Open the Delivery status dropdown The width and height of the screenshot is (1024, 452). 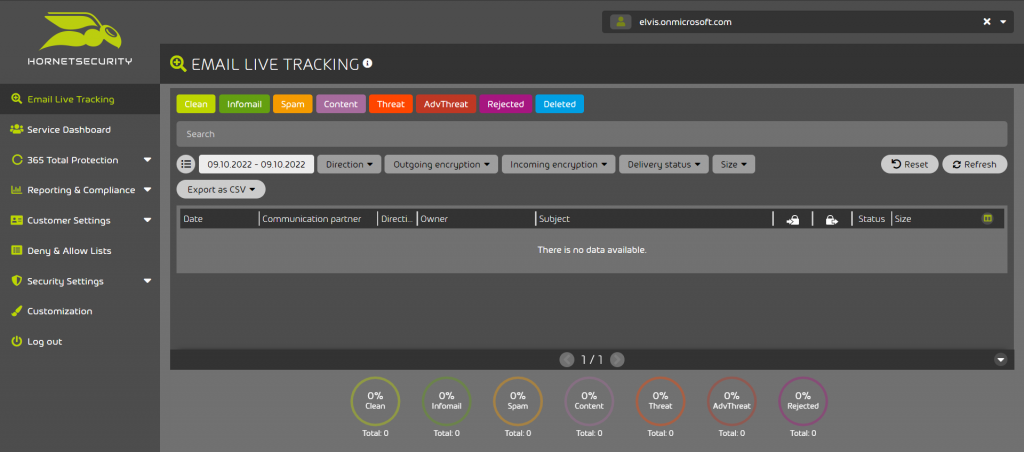(x=664, y=164)
